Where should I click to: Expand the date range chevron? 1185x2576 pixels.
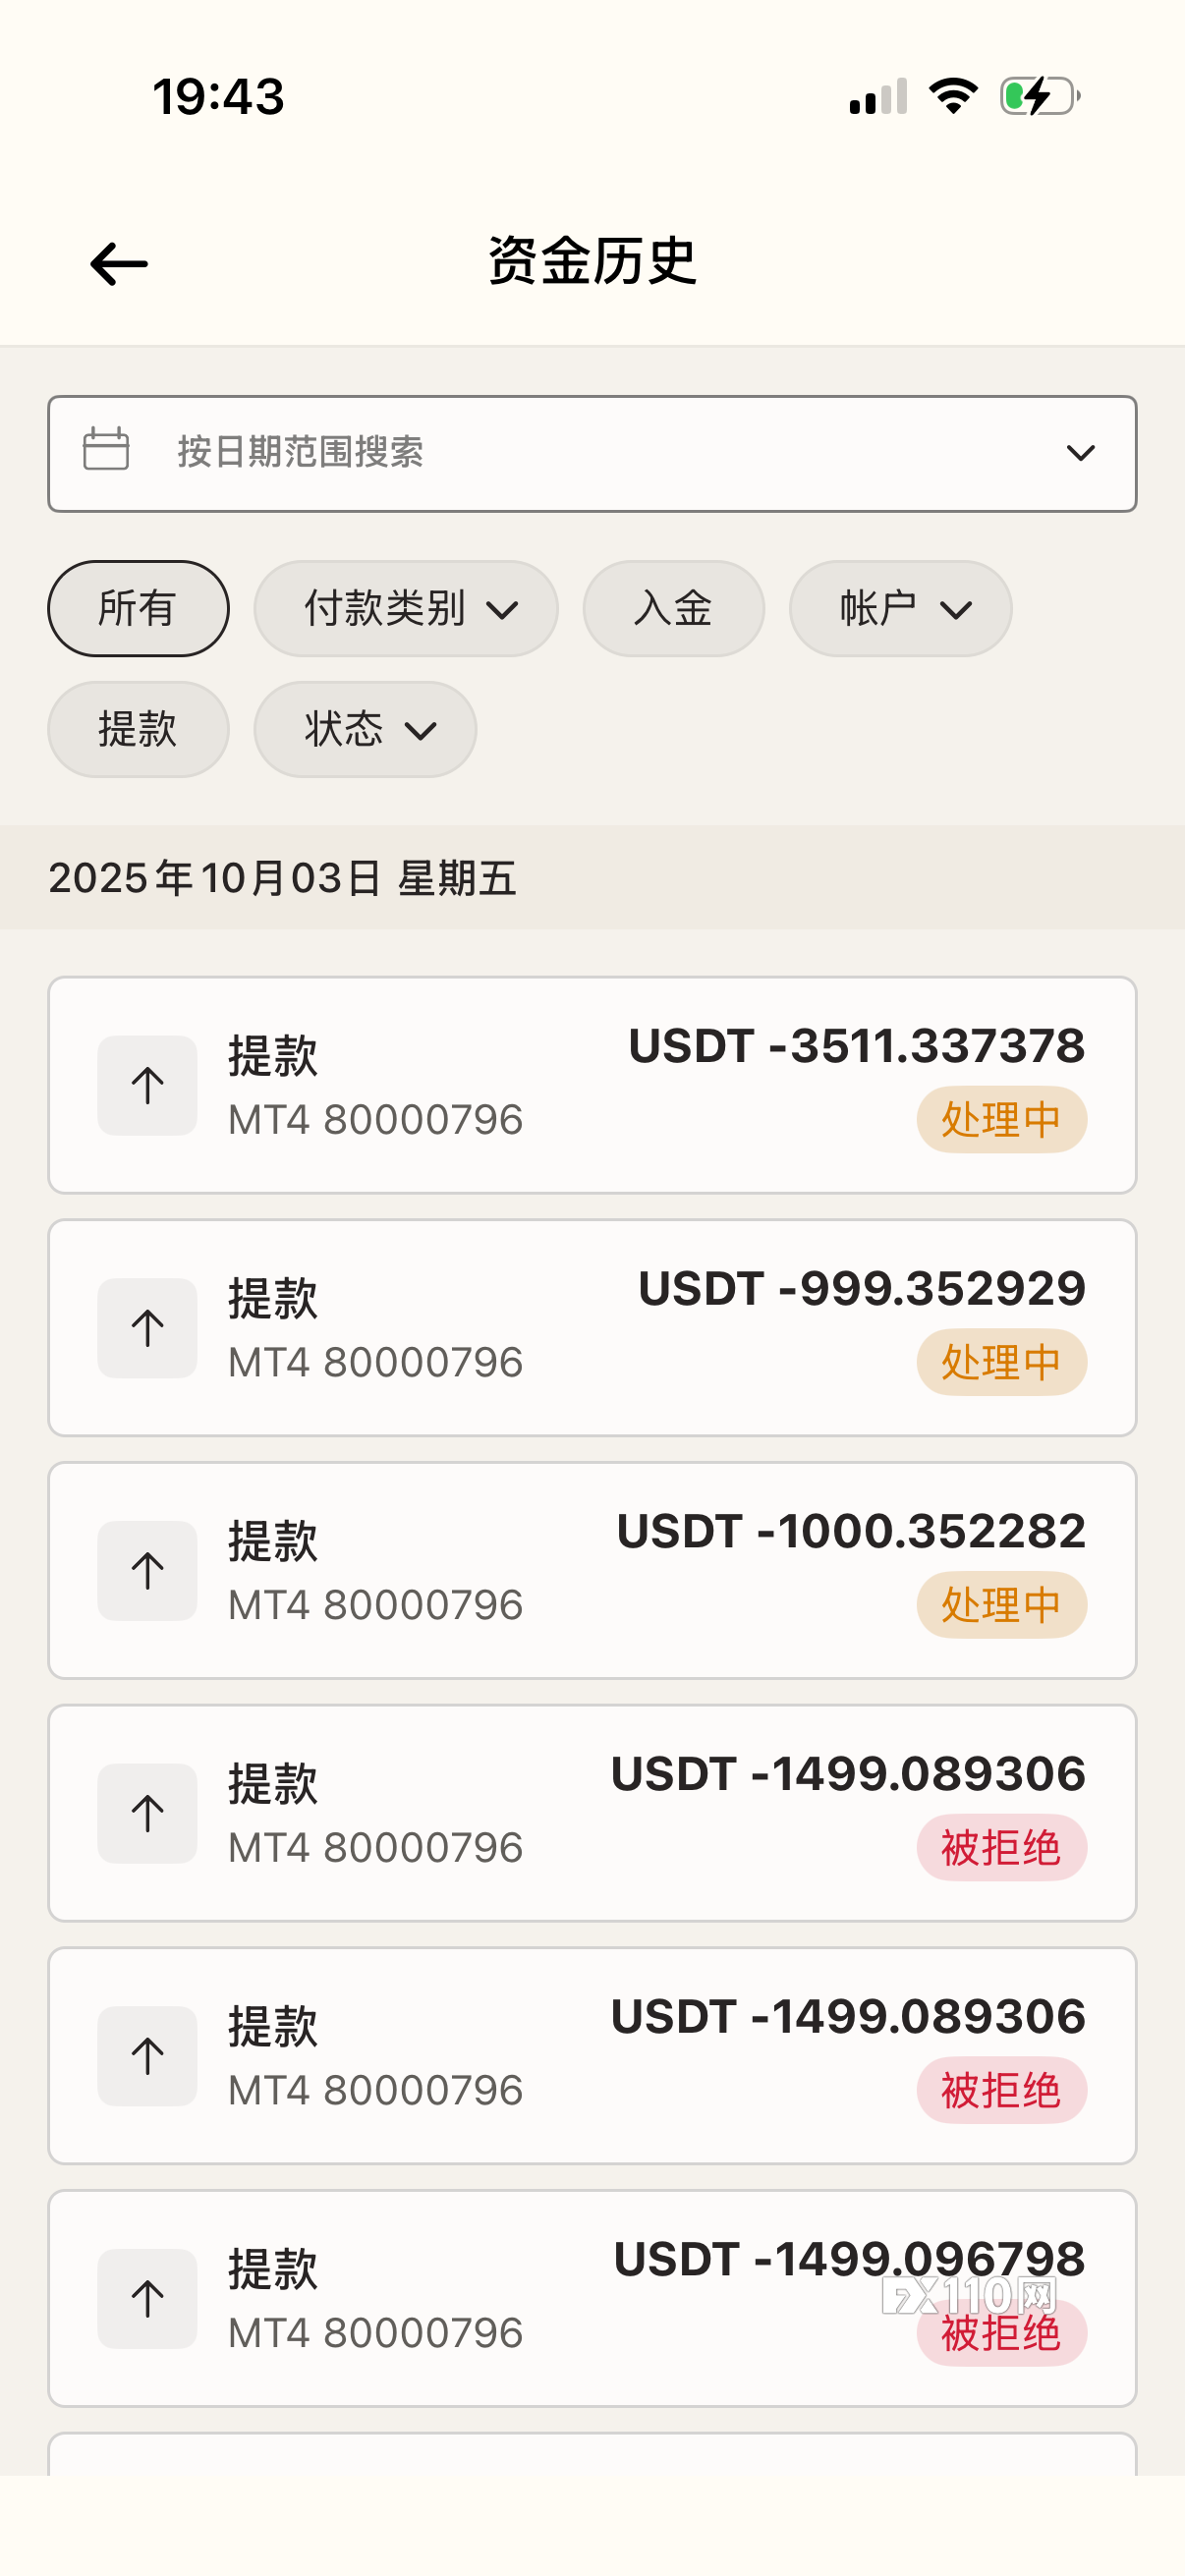coord(1080,453)
